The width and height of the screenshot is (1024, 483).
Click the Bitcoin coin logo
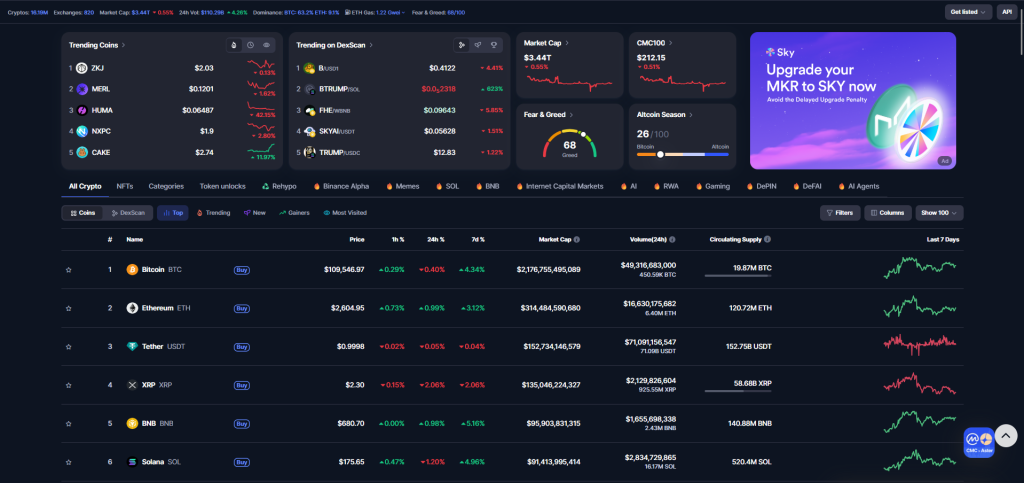coord(132,270)
